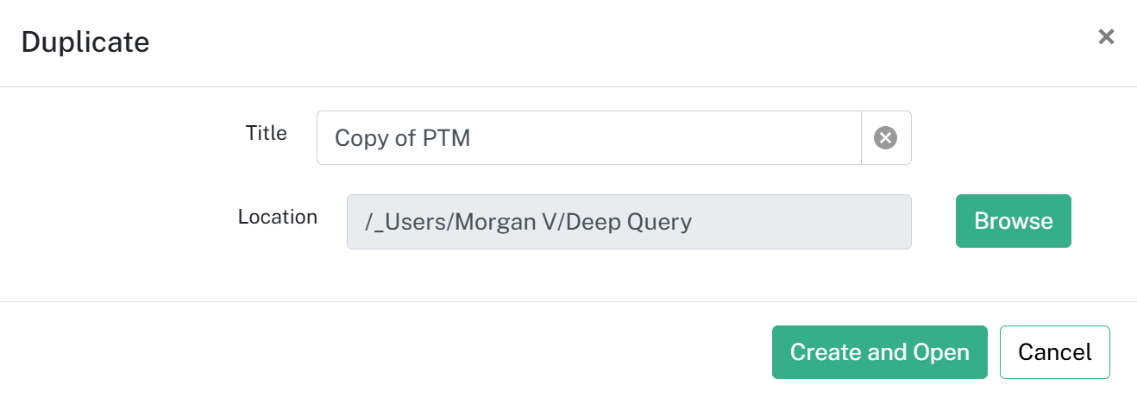Dismiss the dialog with the Cancel button

(1054, 352)
